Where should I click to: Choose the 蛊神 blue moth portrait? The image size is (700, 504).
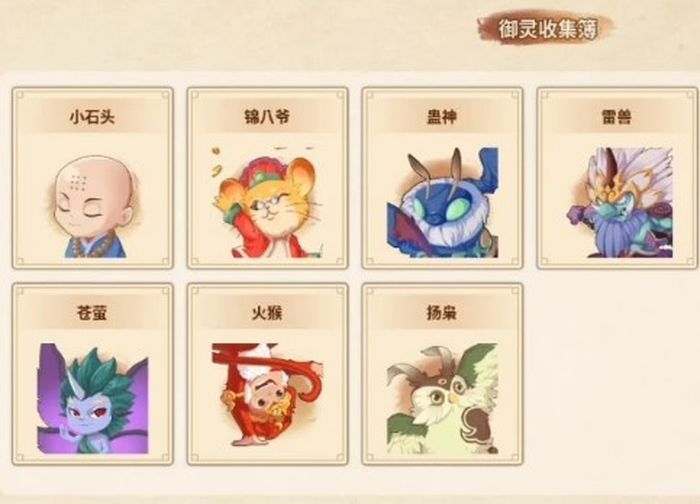pyautogui.click(x=442, y=203)
